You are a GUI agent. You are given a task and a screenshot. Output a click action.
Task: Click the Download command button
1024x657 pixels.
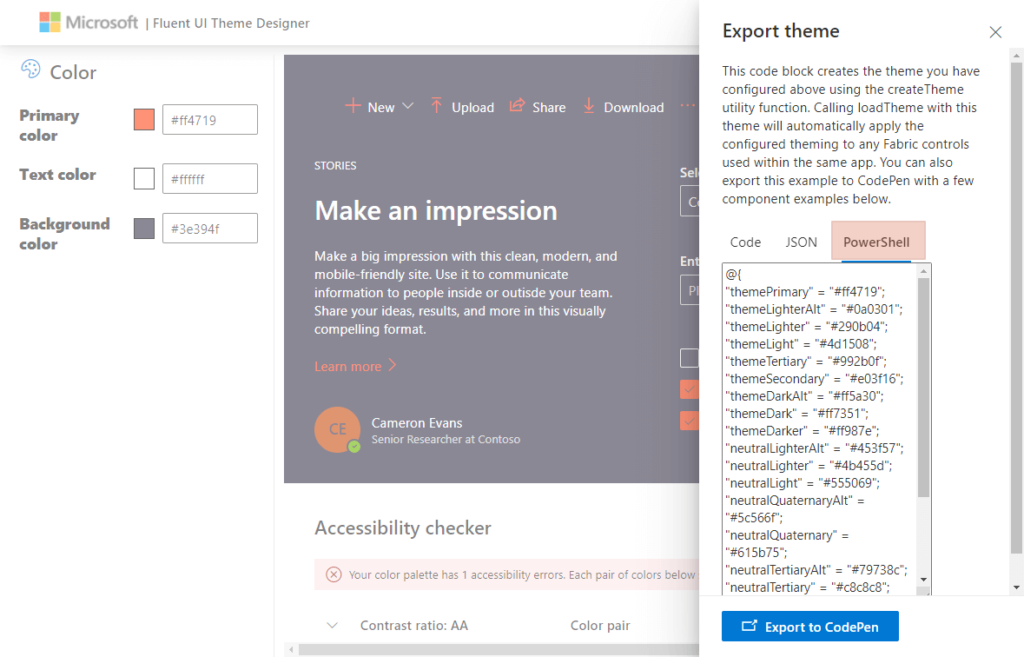pyautogui.click(x=623, y=106)
